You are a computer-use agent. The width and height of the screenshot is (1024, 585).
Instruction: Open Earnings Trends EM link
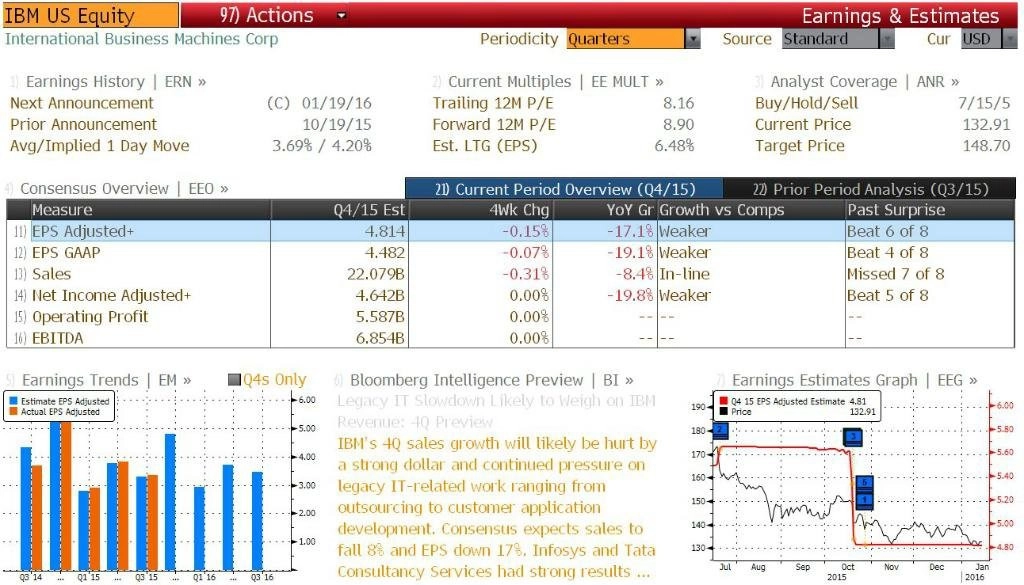point(106,380)
